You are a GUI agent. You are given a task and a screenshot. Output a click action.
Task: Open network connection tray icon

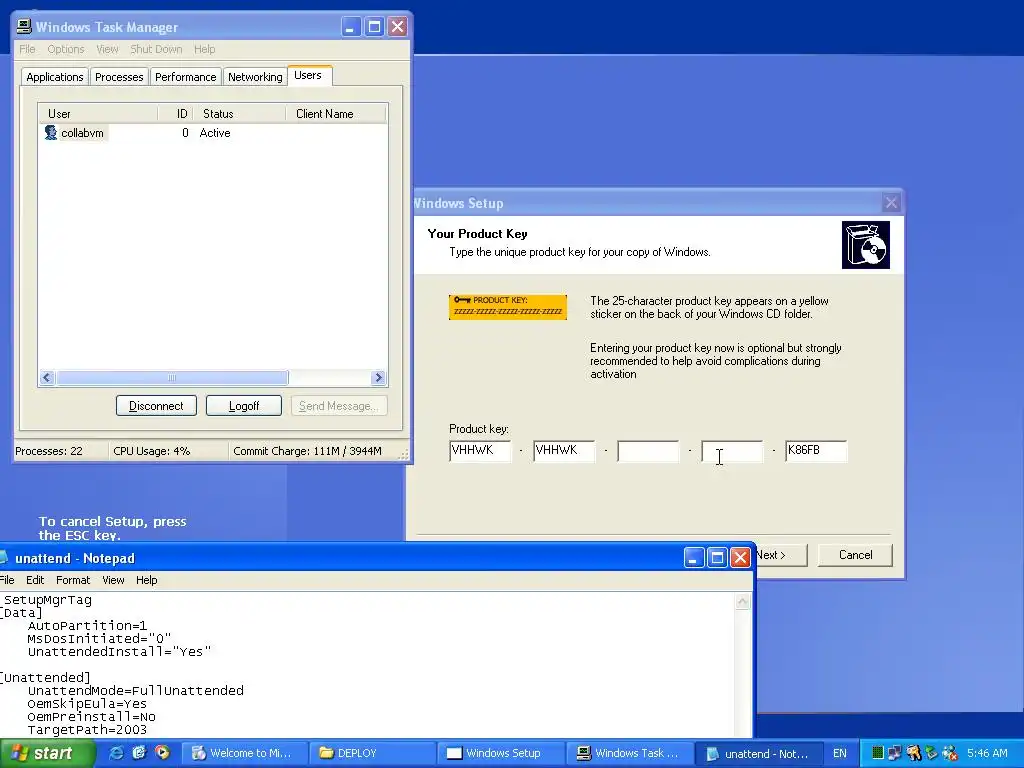tap(895, 753)
